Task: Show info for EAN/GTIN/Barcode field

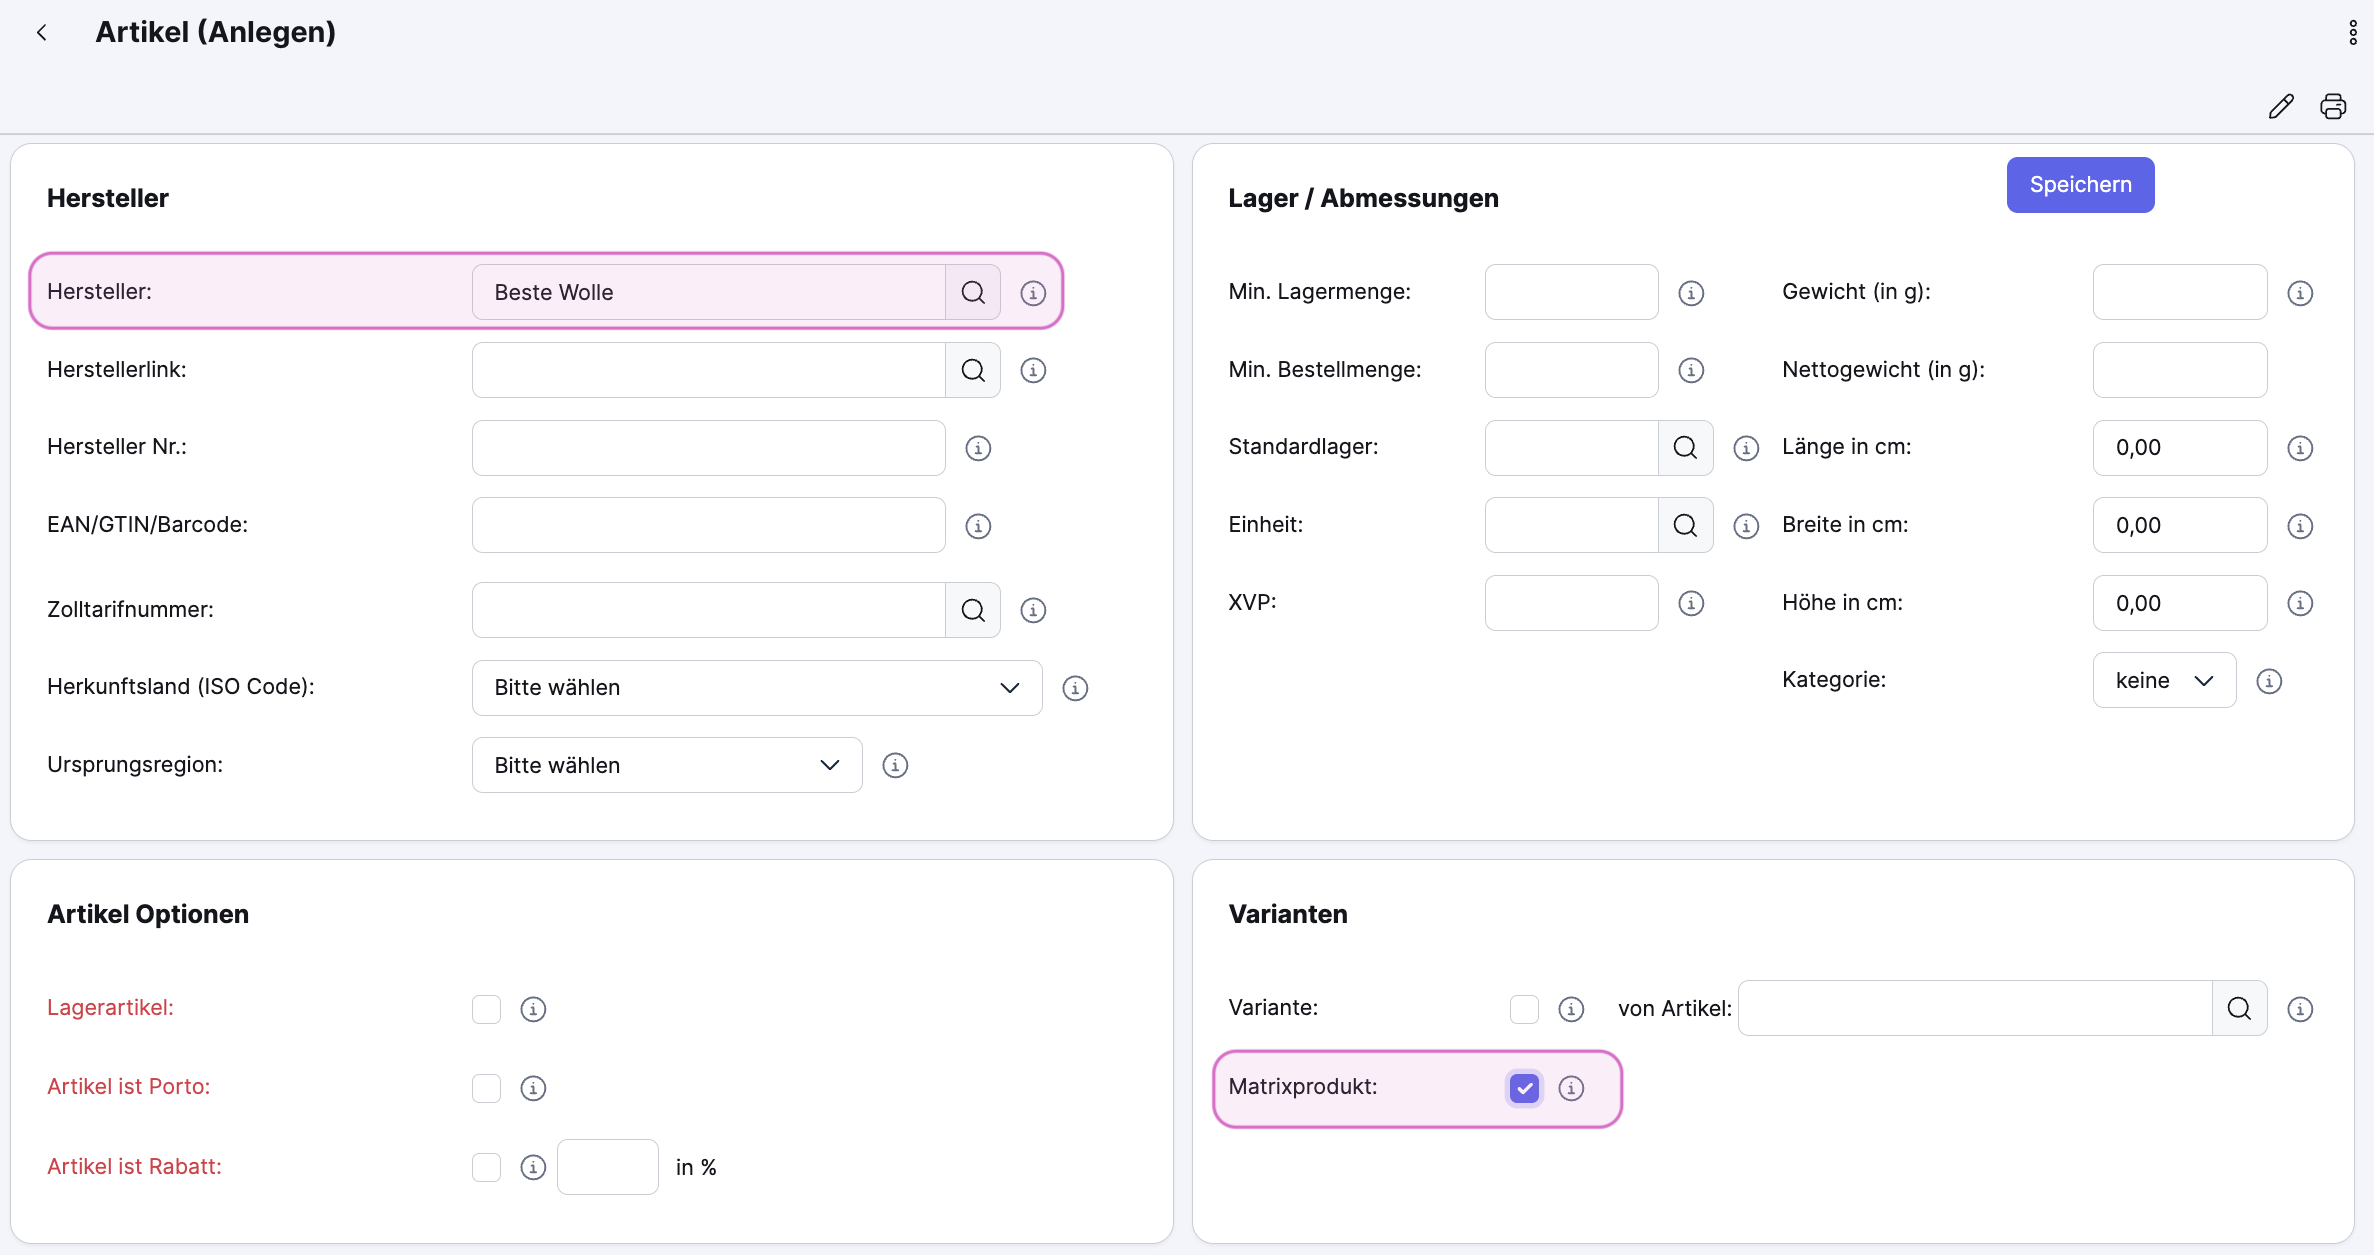Action: 978,526
